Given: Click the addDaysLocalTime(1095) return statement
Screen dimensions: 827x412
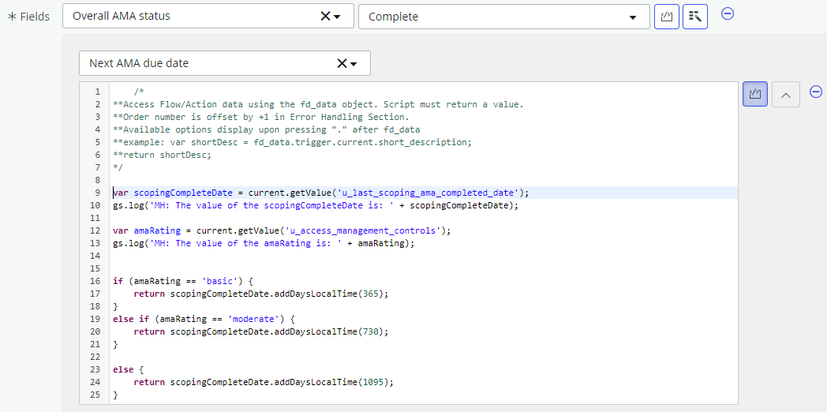Looking at the screenshot, I should [x=264, y=382].
